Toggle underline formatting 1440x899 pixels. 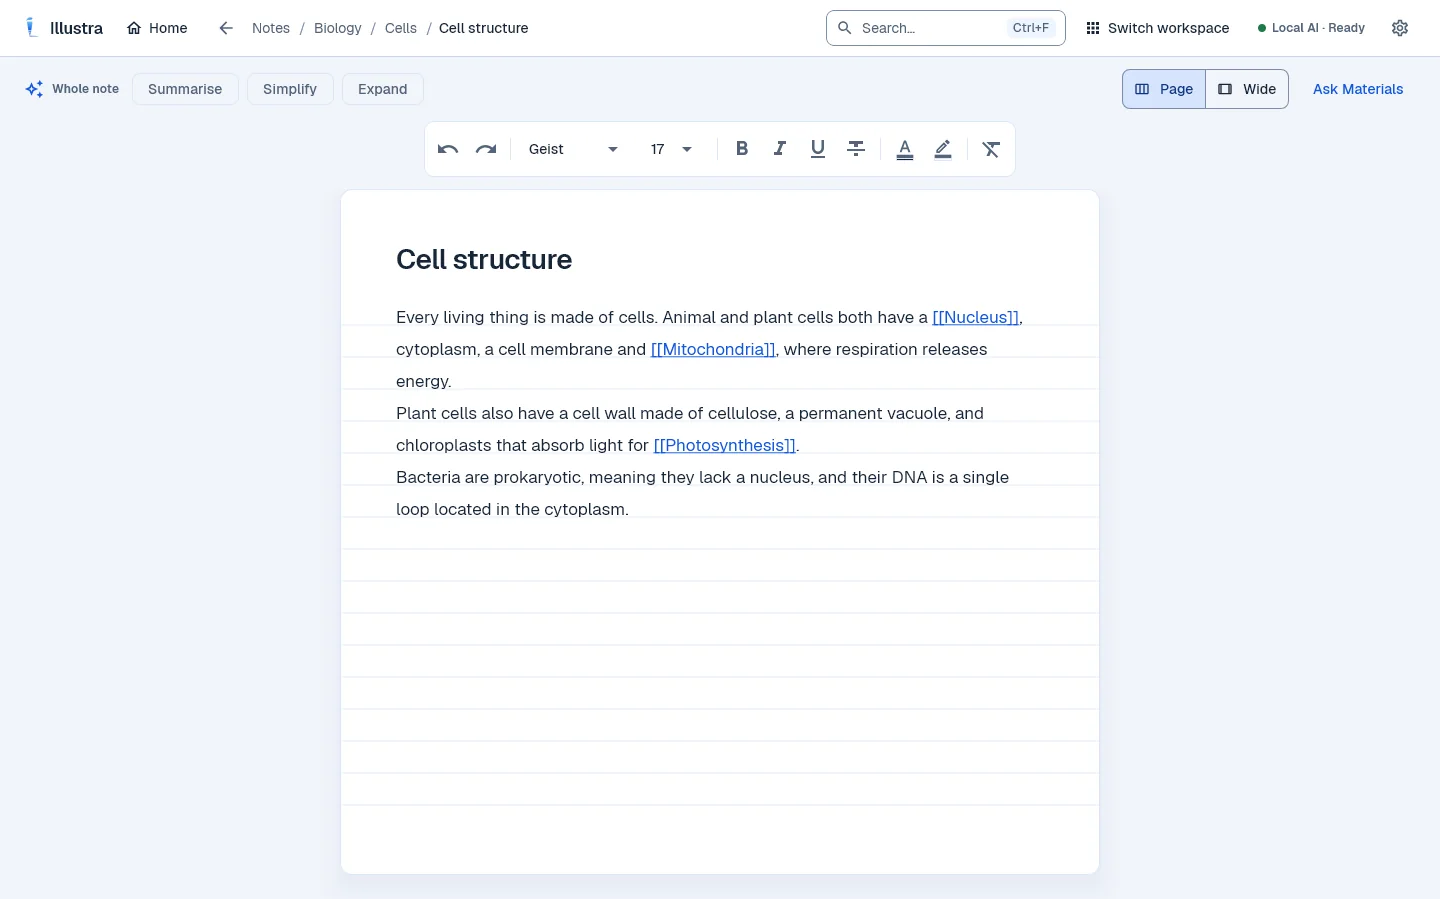[x=818, y=149]
